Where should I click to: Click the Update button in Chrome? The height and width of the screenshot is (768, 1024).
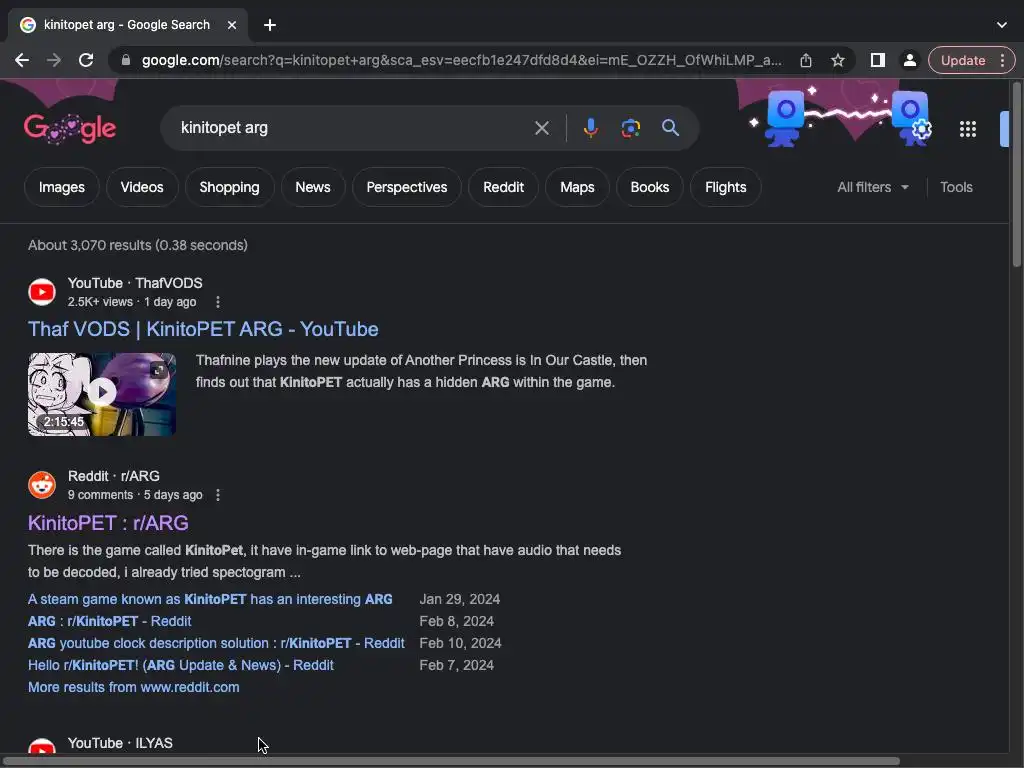963,60
